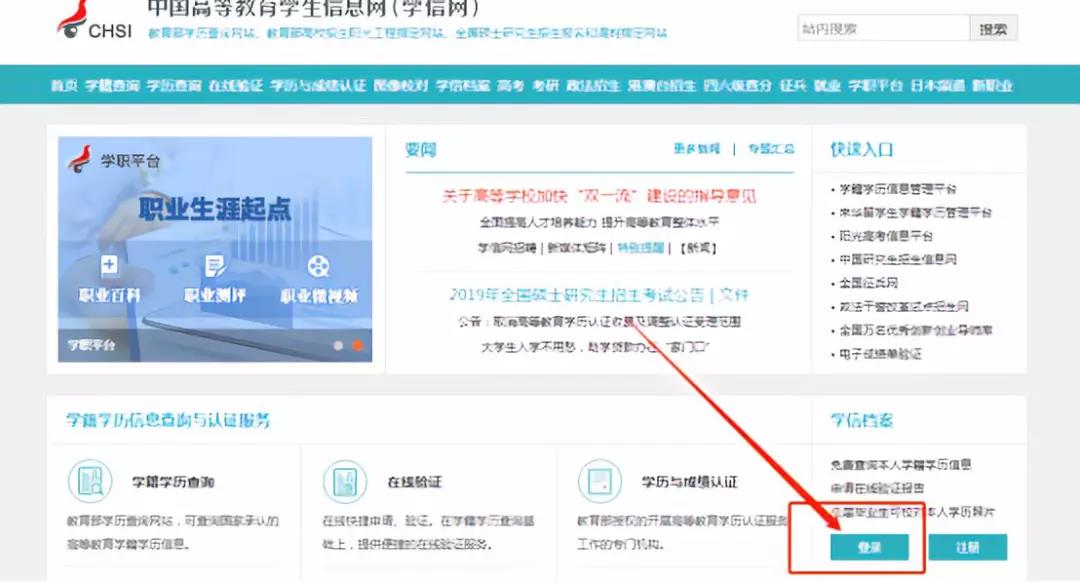Open 来华留学生学籍学历管理平台 quick link

[915, 212]
